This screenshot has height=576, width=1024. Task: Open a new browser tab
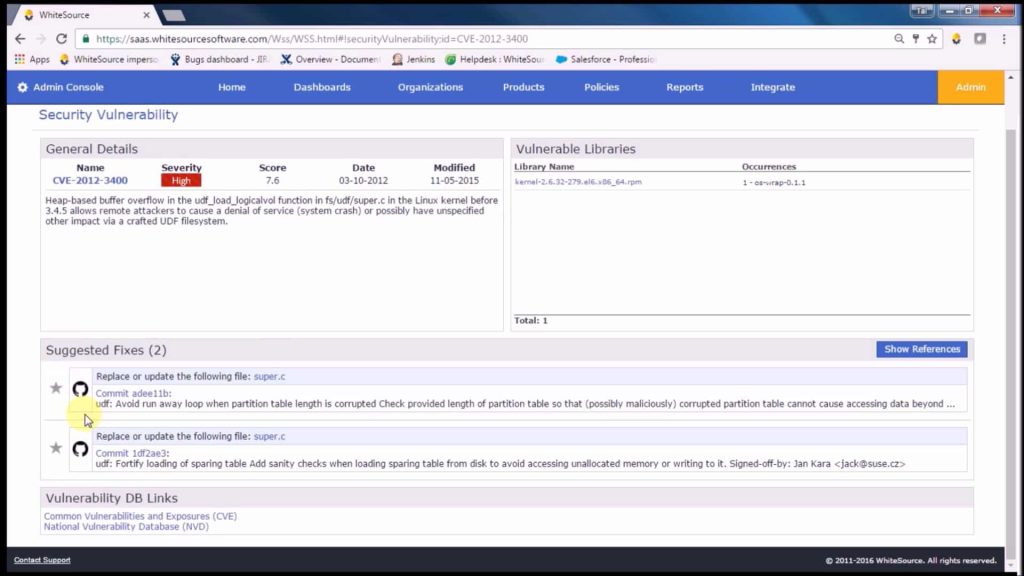pos(174,15)
